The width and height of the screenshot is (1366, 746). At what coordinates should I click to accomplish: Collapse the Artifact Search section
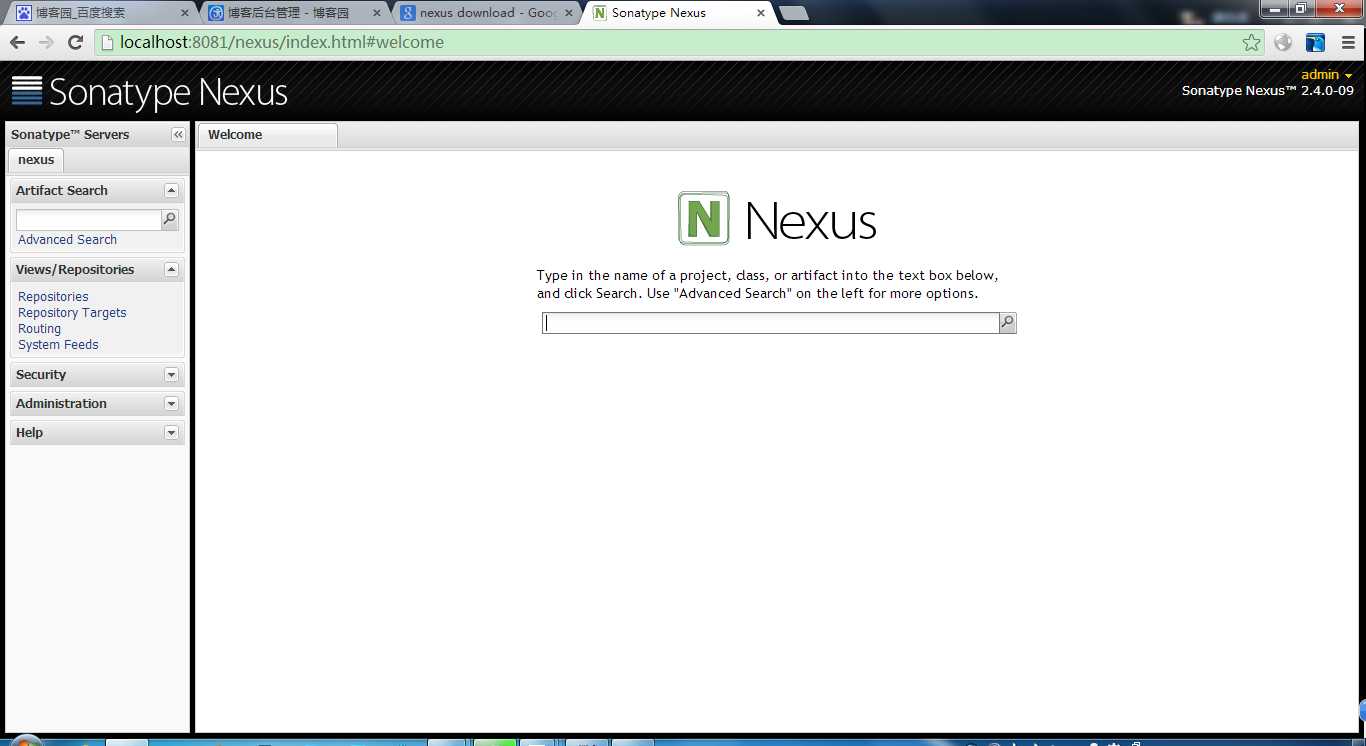point(171,191)
